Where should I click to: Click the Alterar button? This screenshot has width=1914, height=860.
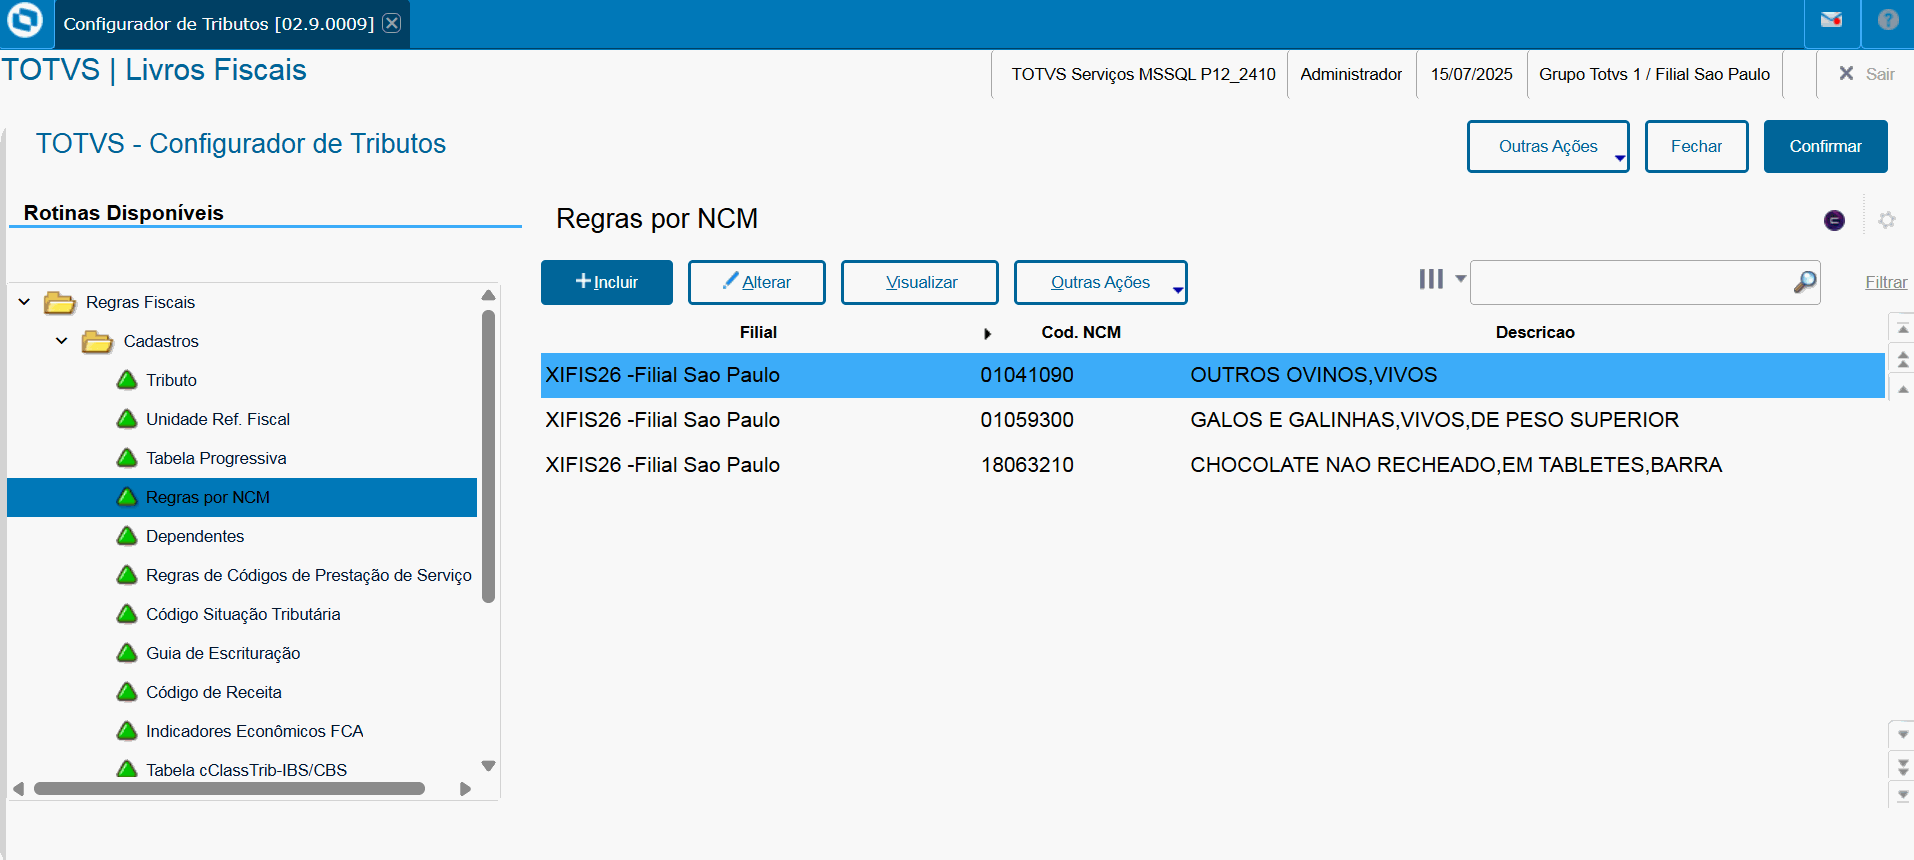pyautogui.click(x=757, y=282)
